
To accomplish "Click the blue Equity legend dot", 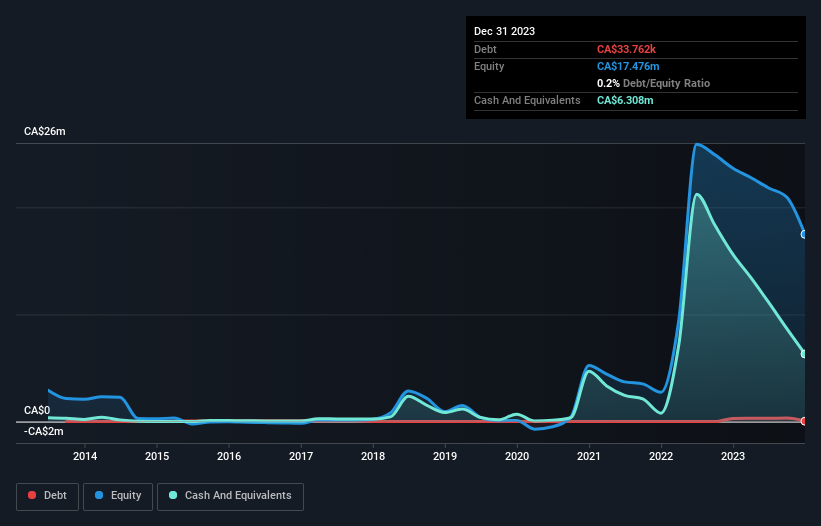I will click(x=99, y=495).
